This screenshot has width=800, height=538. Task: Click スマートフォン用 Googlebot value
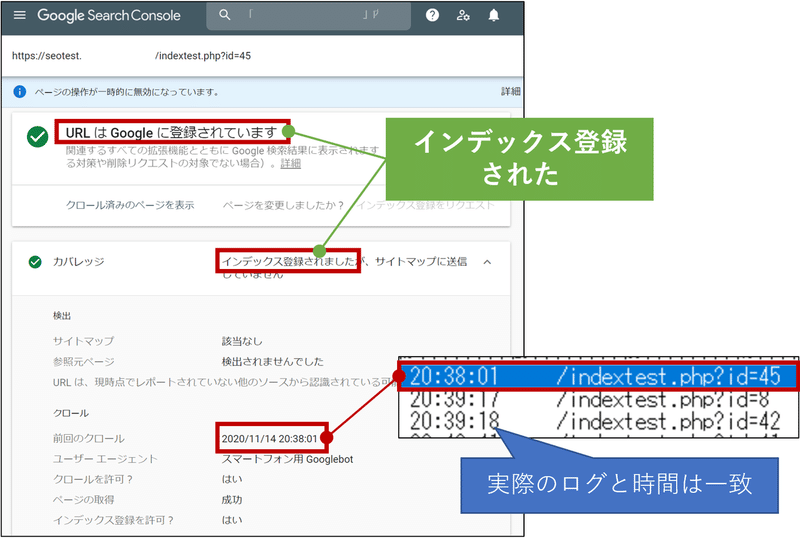287,459
